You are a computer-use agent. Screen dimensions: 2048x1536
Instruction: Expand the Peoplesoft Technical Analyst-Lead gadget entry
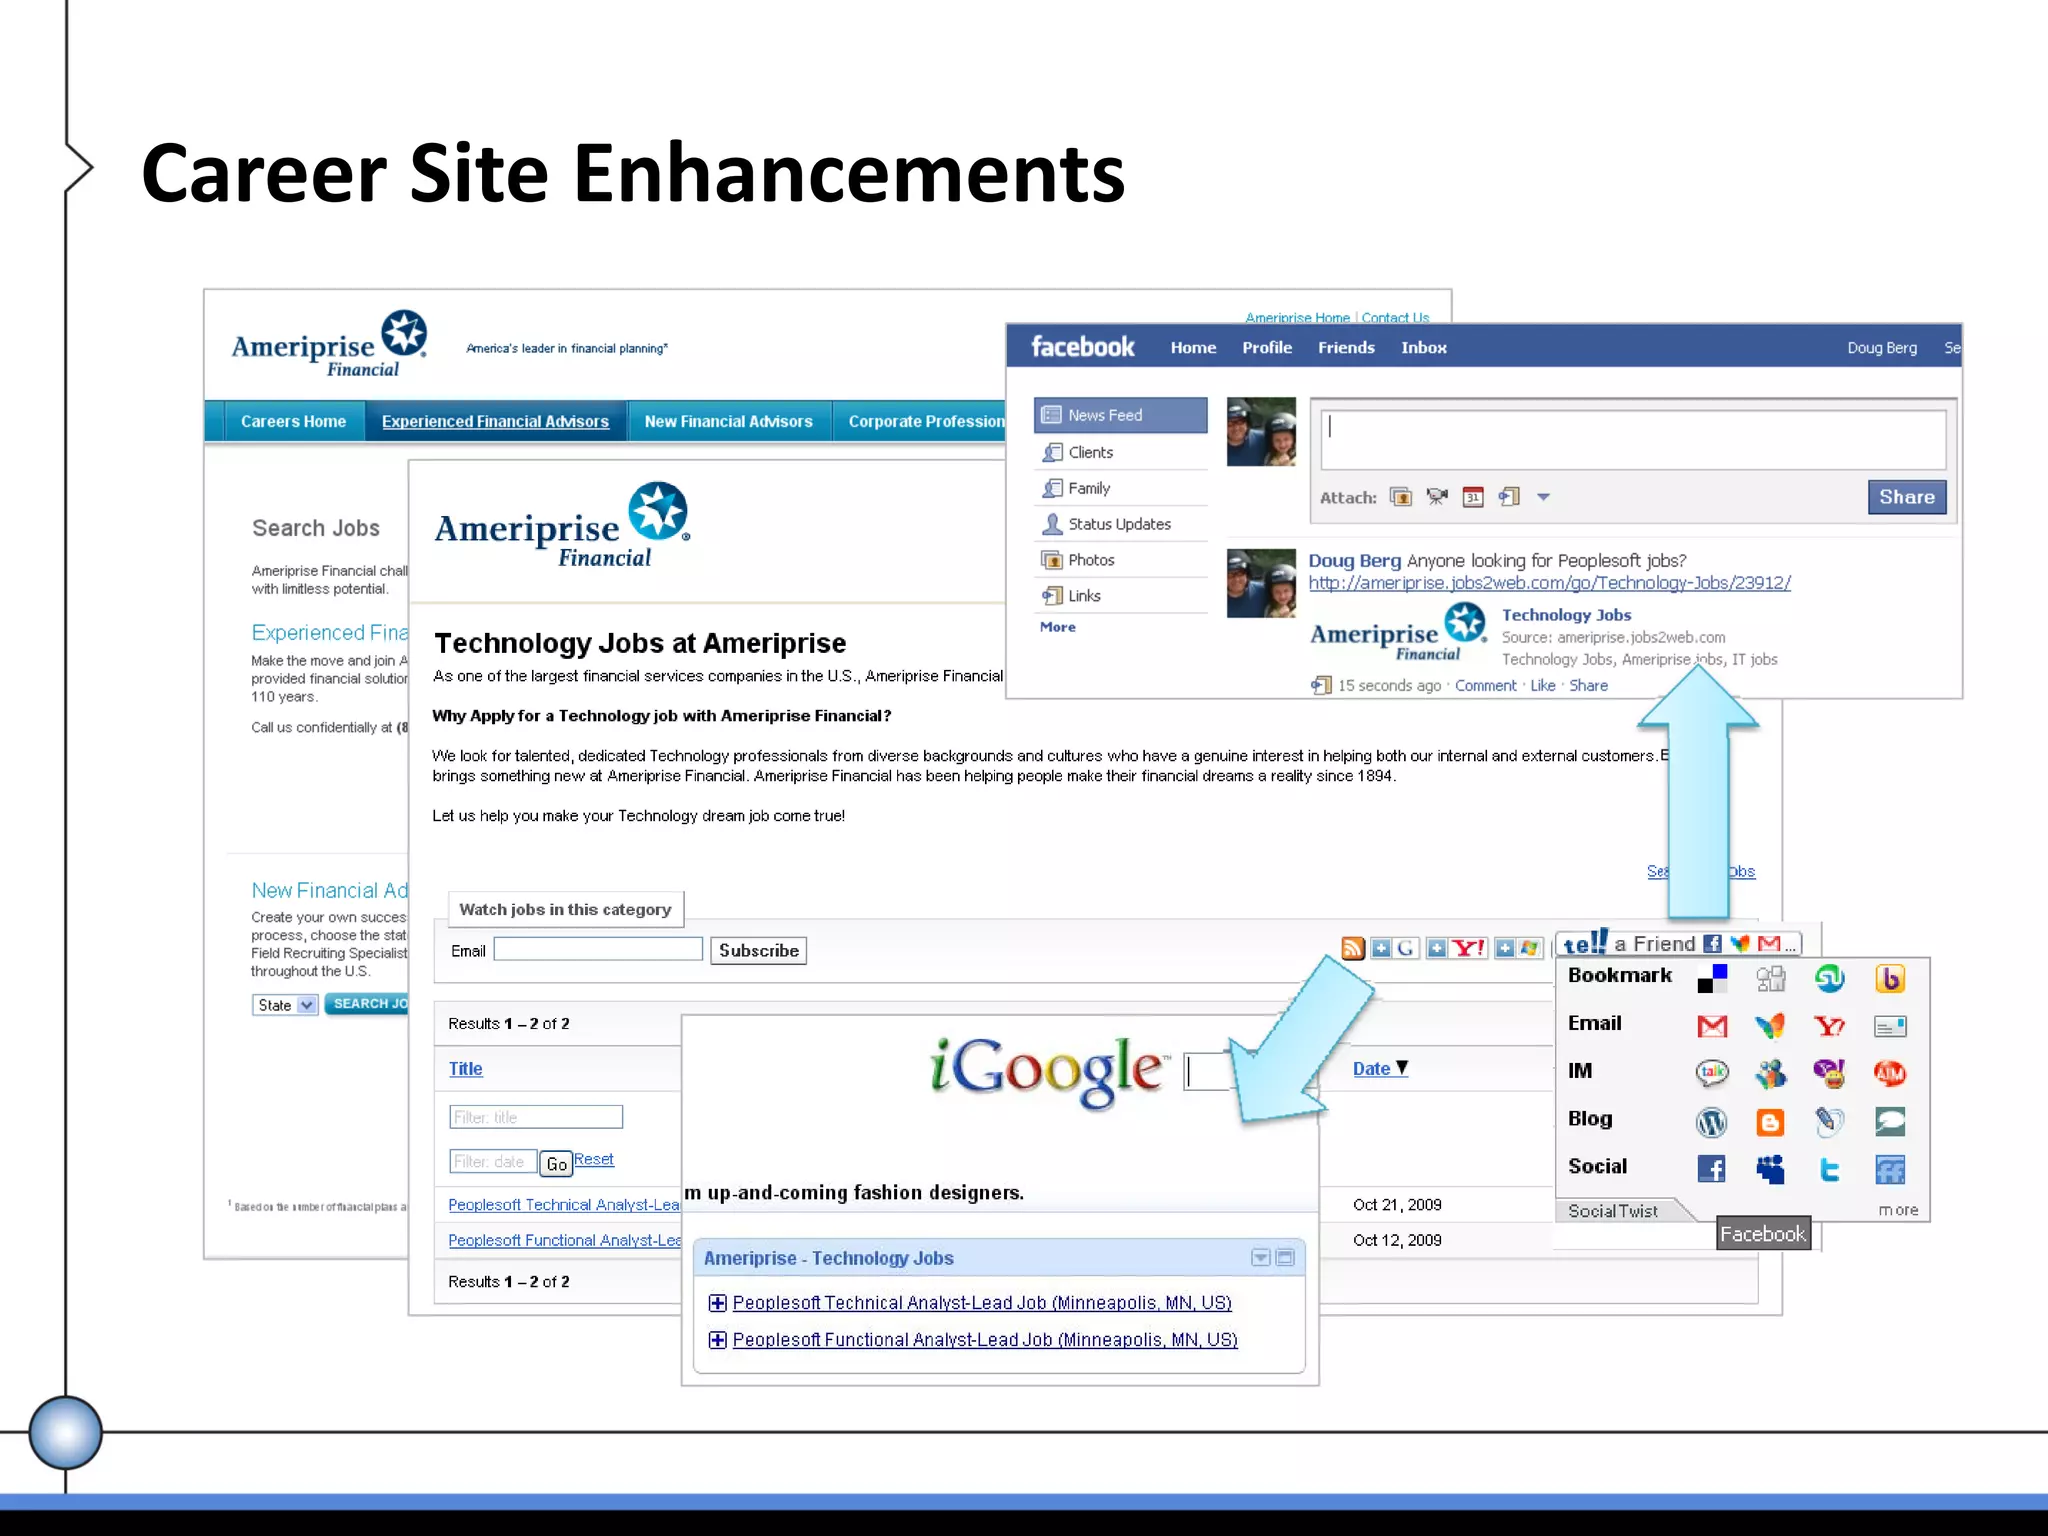pyautogui.click(x=717, y=1303)
